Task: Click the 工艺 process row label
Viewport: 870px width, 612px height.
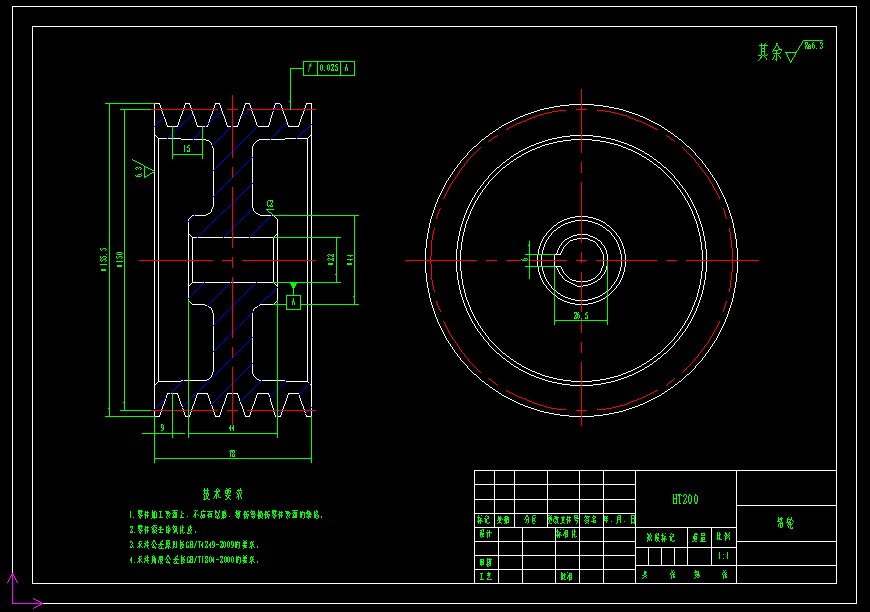Action: click(x=486, y=576)
